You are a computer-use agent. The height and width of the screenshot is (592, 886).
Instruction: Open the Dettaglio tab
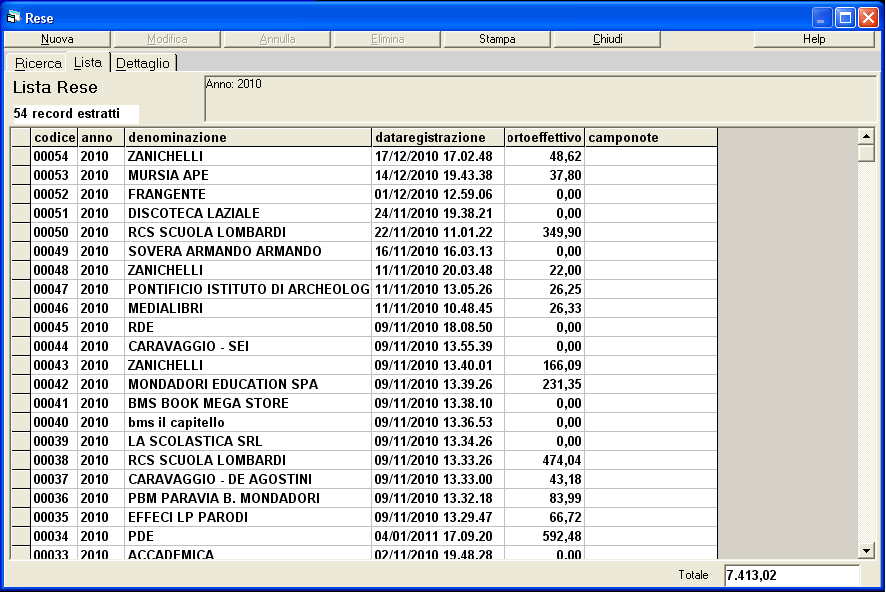coord(142,63)
